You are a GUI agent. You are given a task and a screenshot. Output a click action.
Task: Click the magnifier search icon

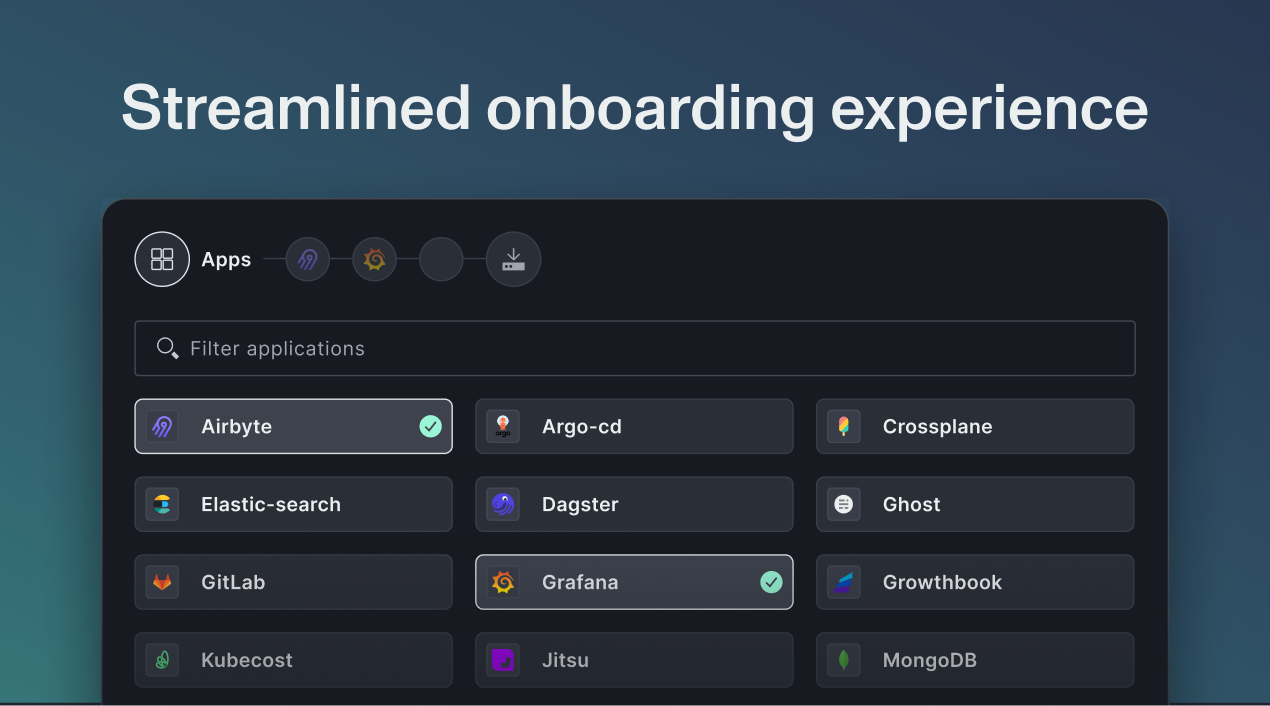coord(167,348)
